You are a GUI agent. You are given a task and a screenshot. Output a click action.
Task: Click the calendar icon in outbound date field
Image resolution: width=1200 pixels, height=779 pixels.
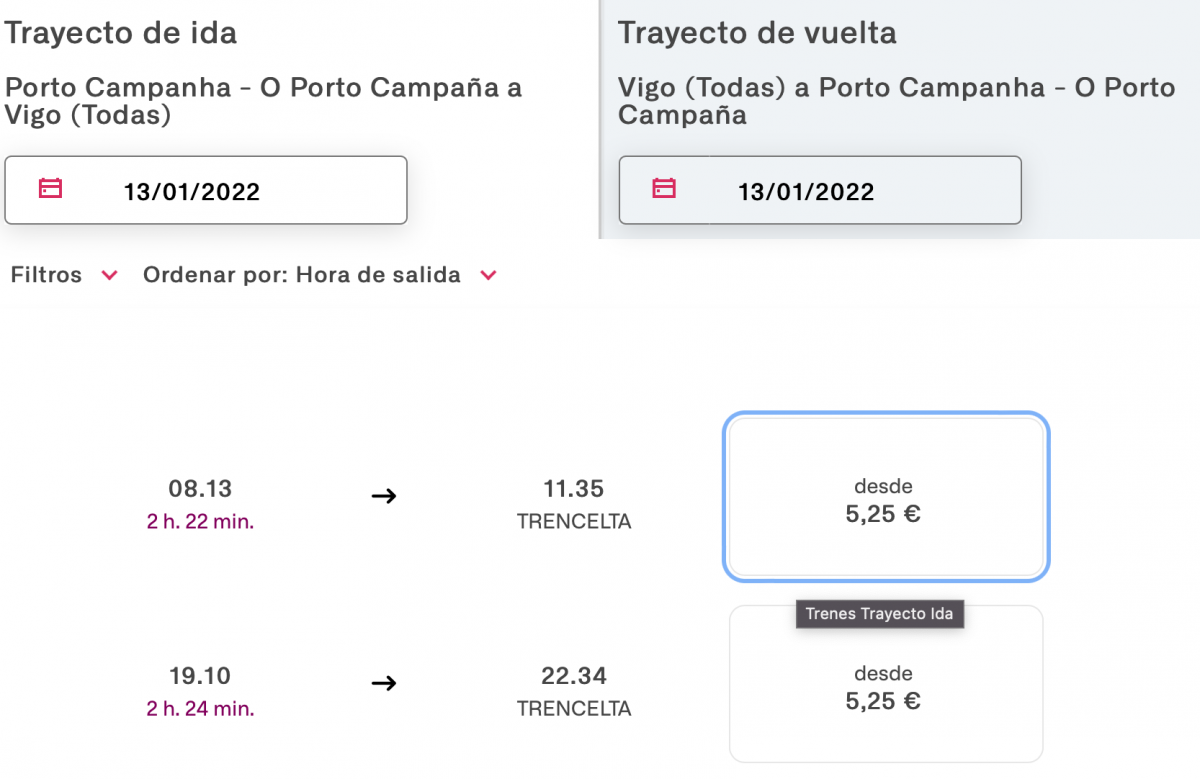[50, 188]
